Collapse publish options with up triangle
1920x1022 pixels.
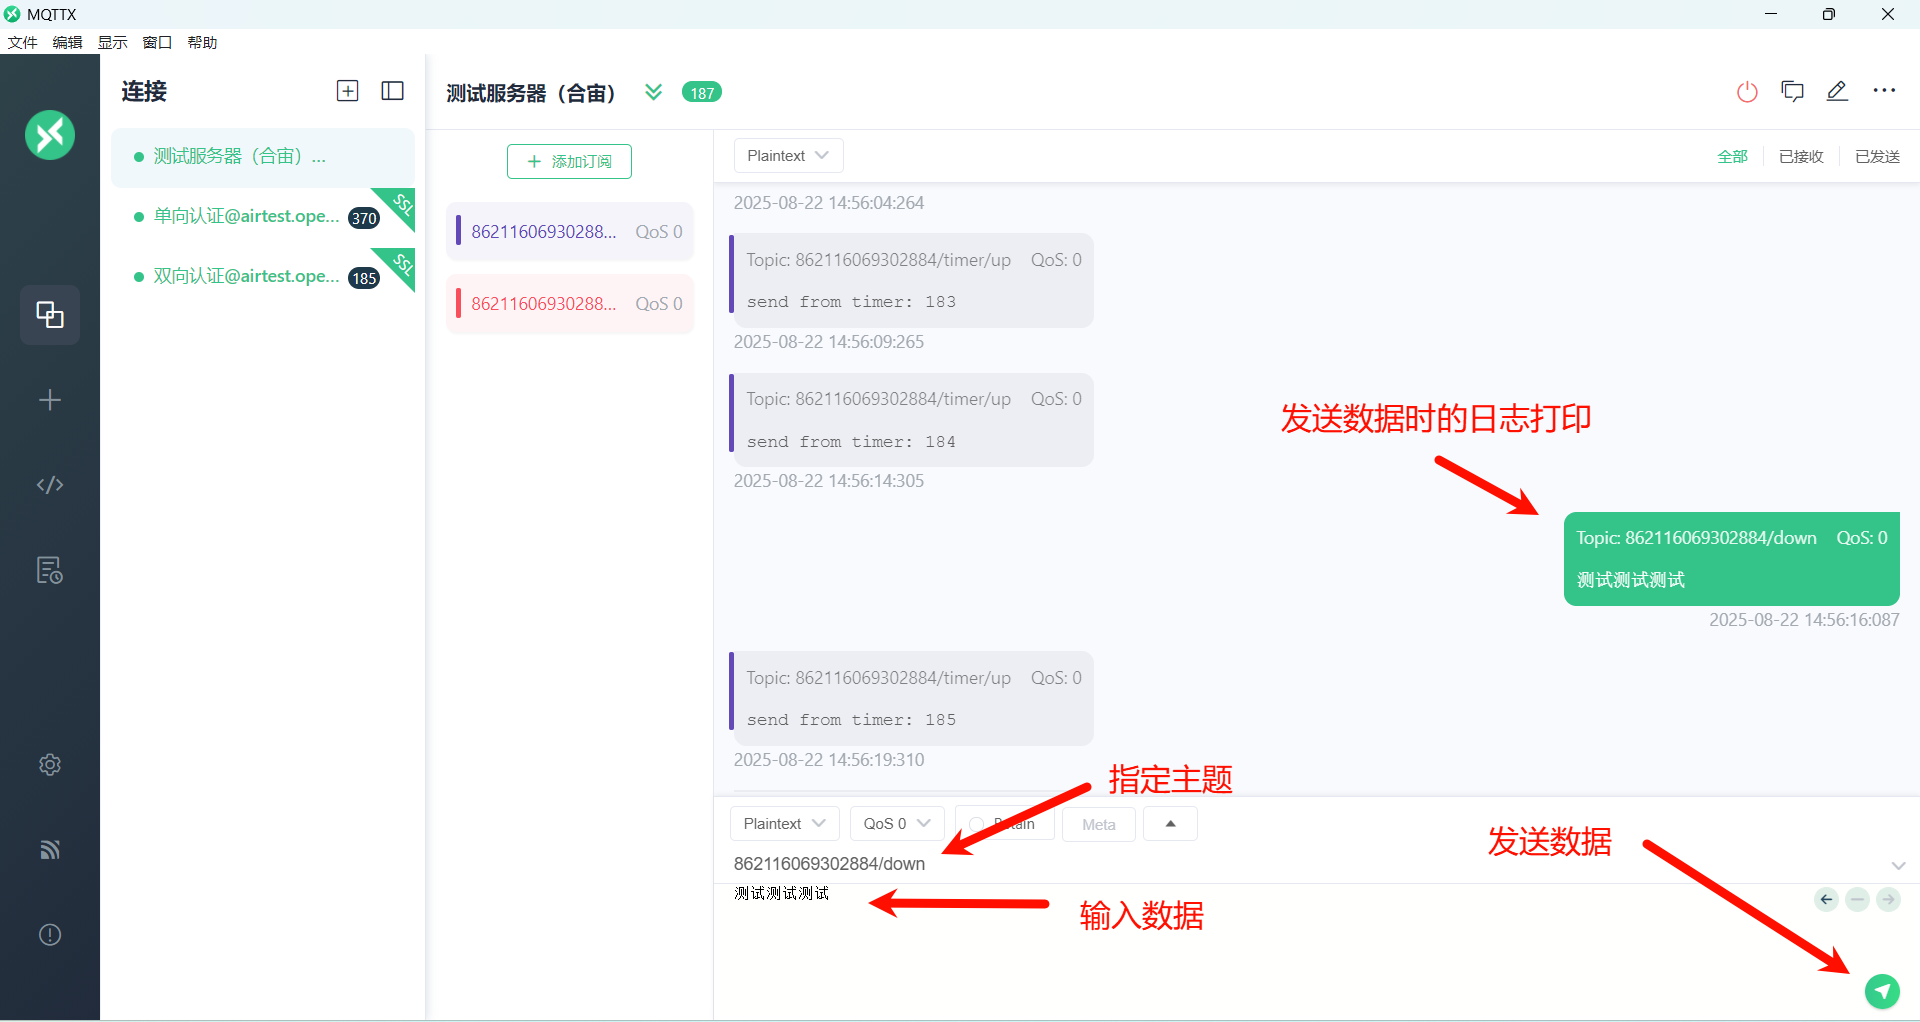pyautogui.click(x=1170, y=824)
